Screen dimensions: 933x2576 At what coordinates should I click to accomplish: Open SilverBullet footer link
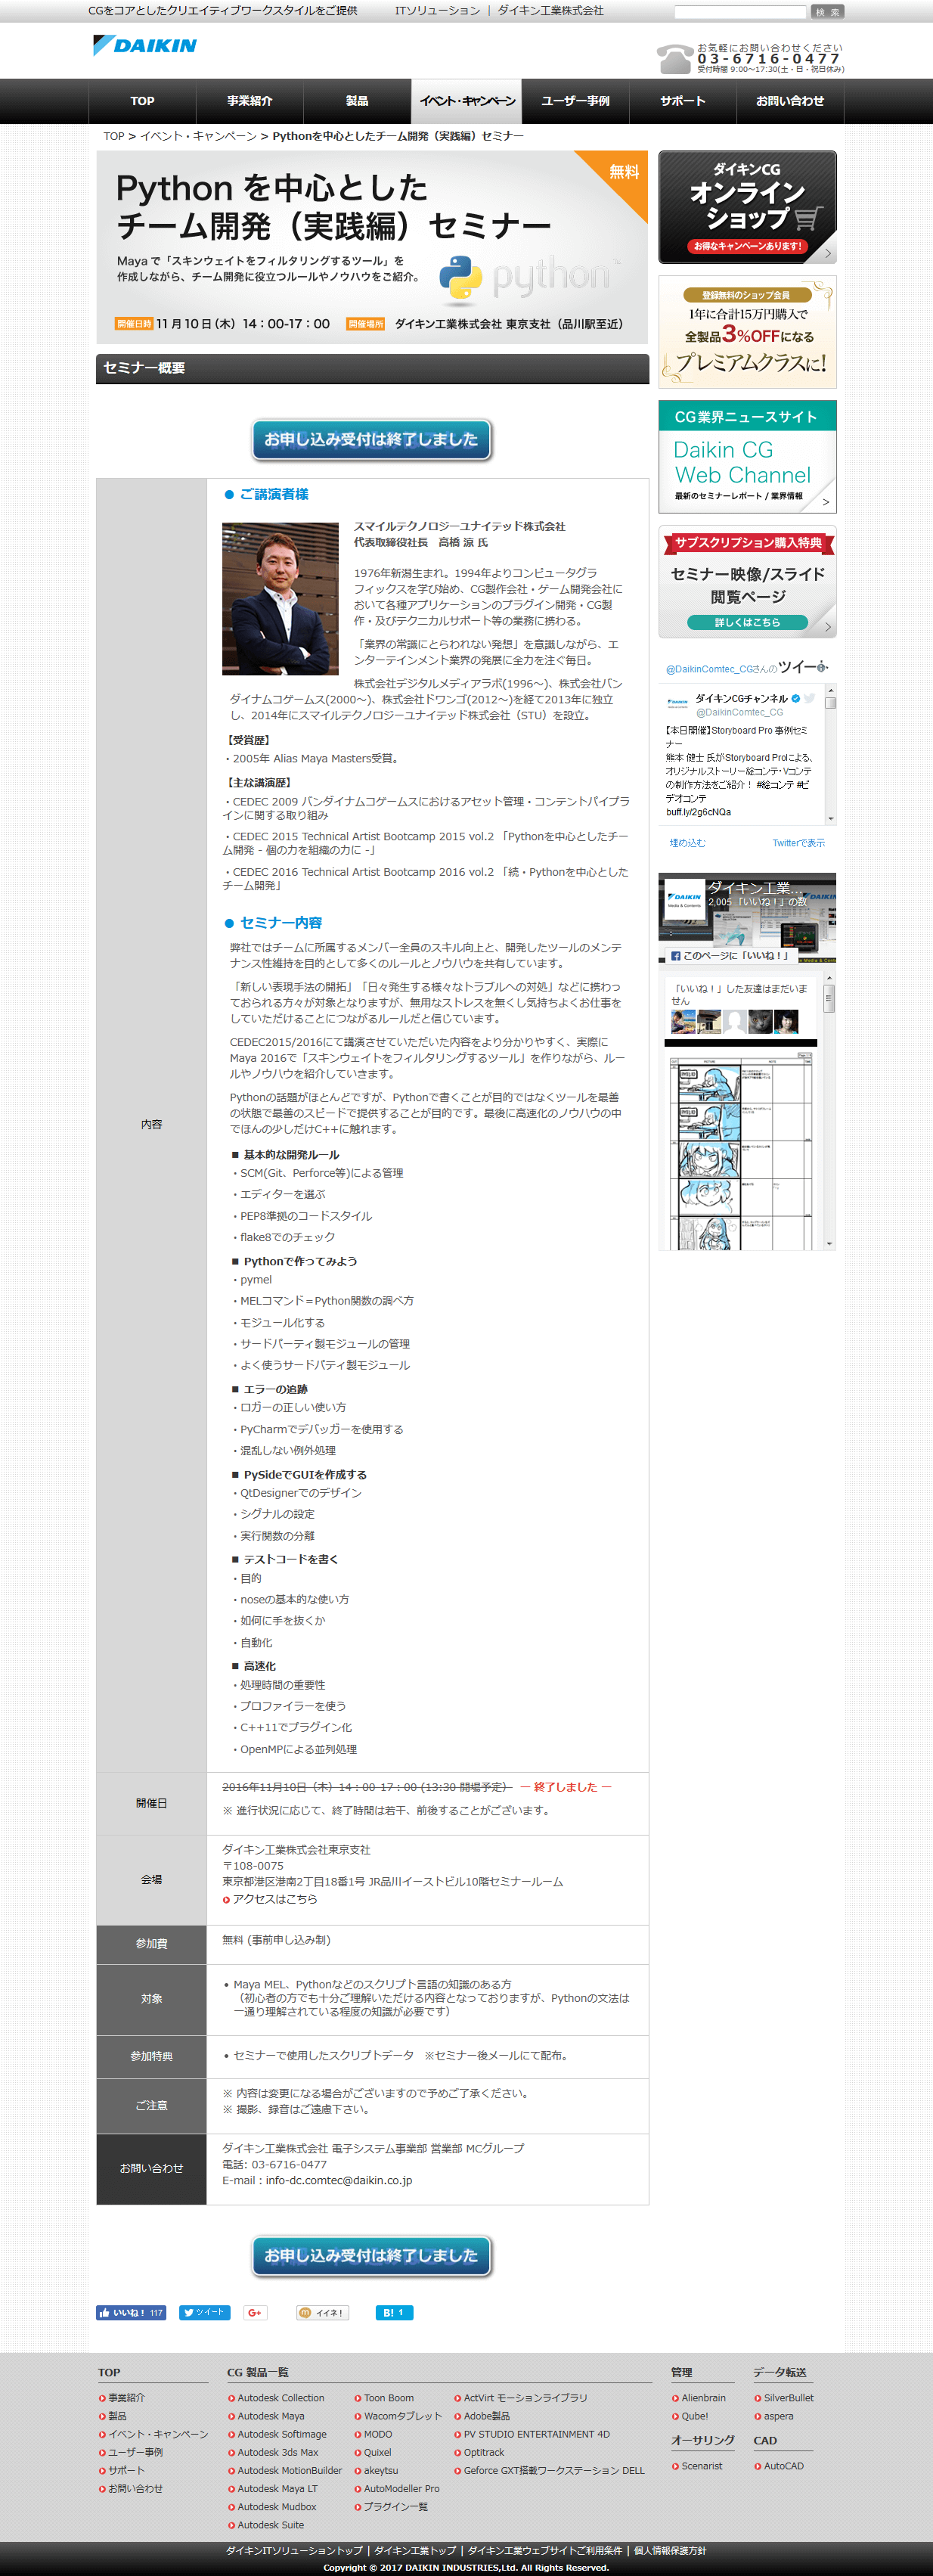788,2398
